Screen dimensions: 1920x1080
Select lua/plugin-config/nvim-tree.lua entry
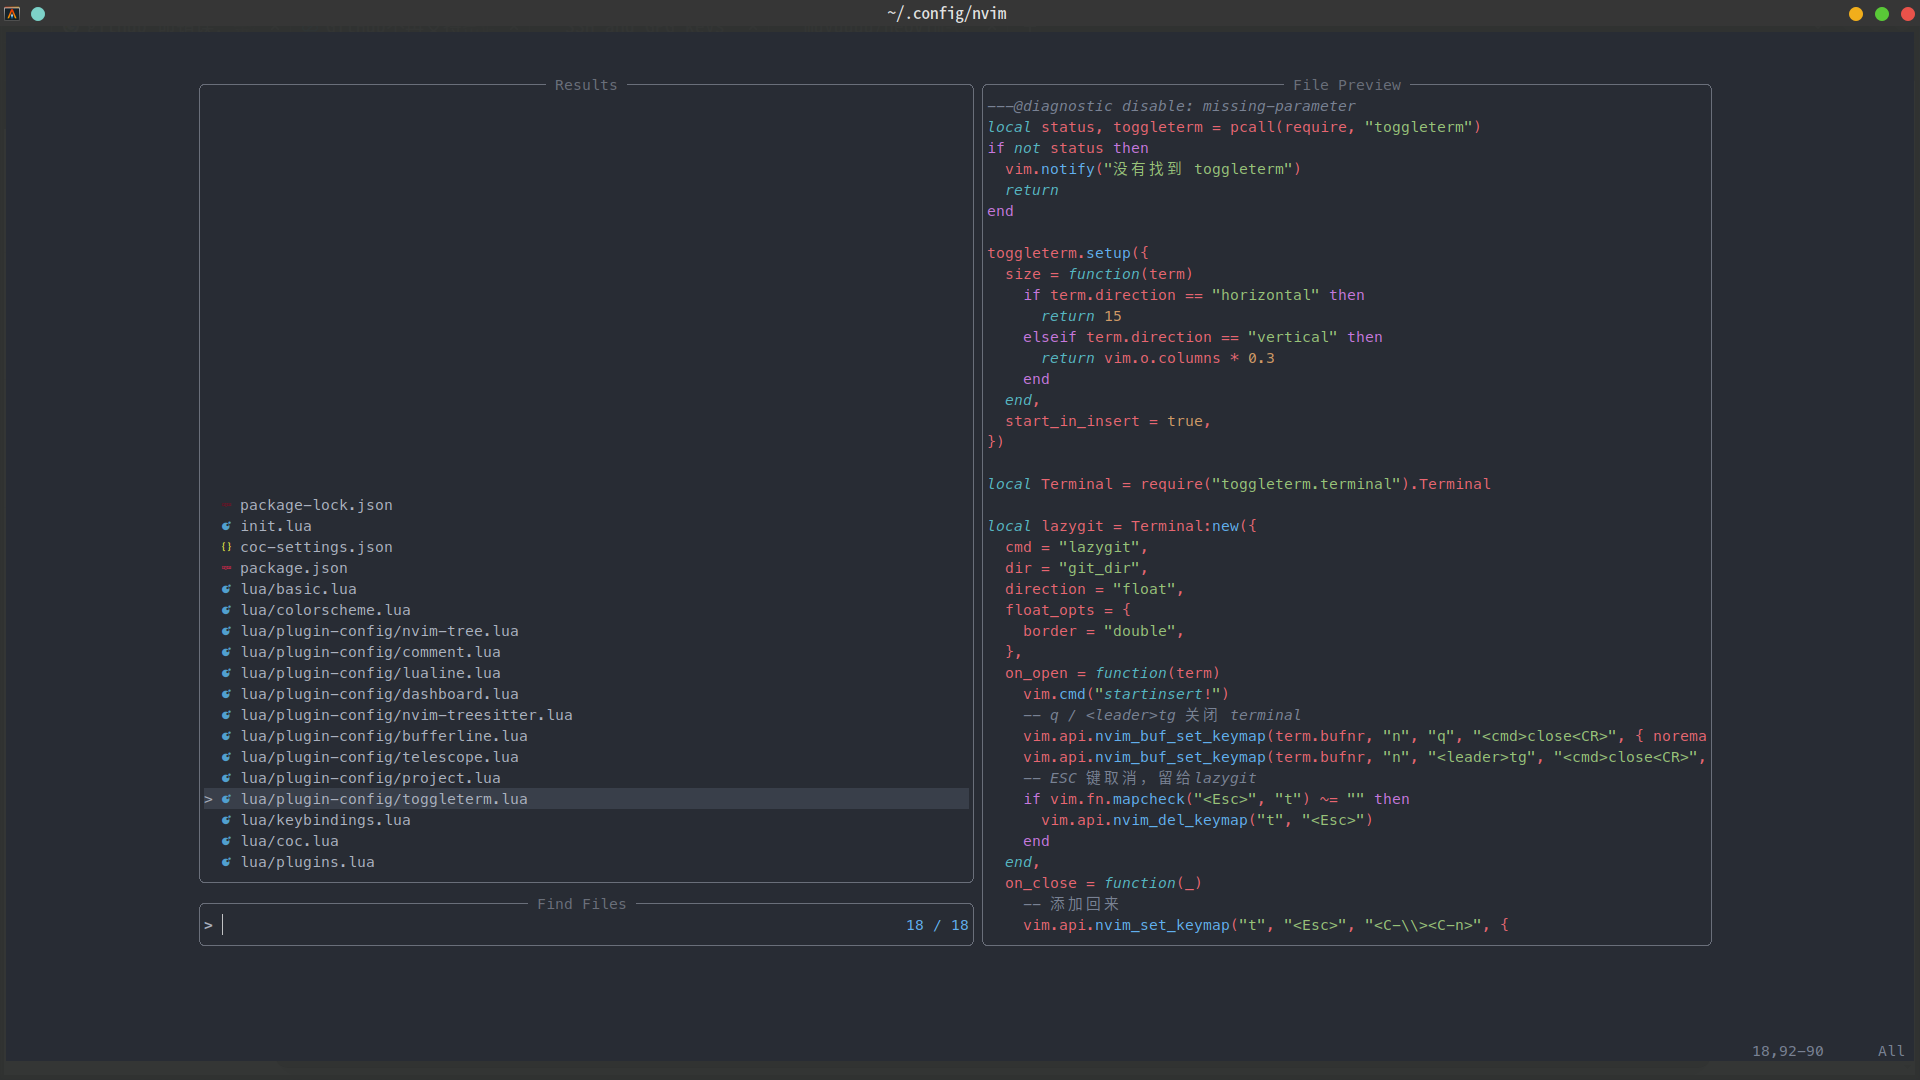pyautogui.click(x=379, y=631)
